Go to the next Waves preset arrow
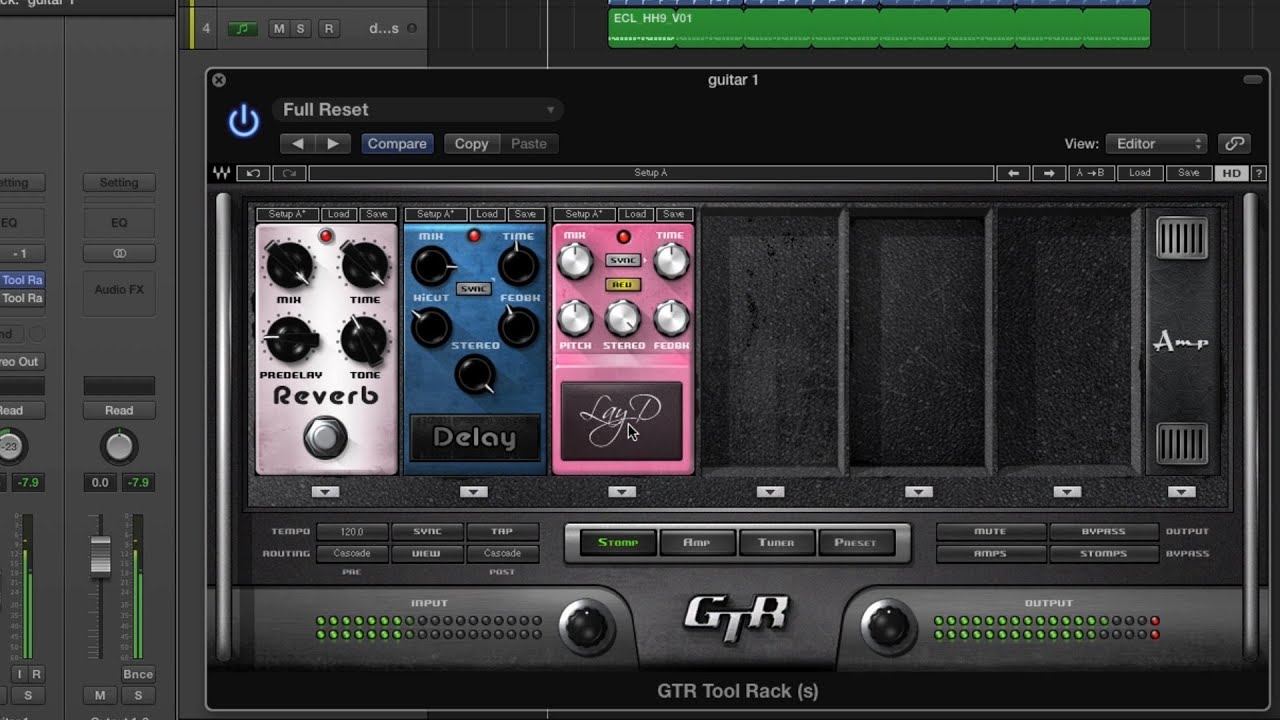The image size is (1280, 720). (1048, 173)
